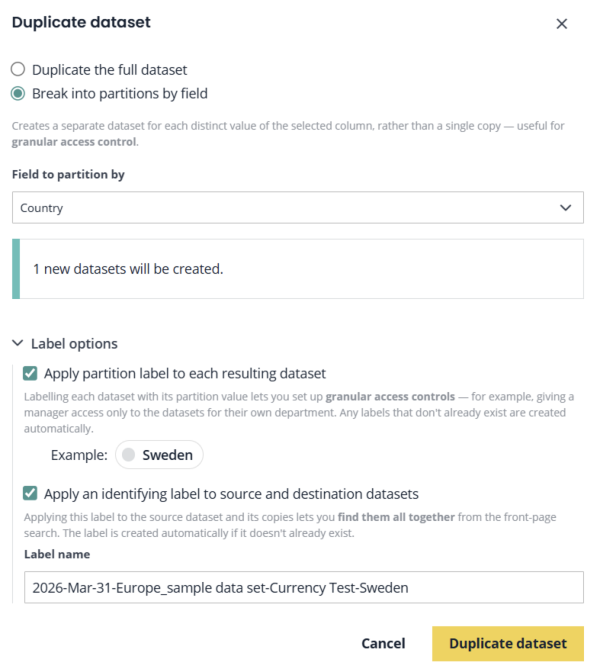
Task: Collapse Label options using its chevron icon
Action: [x=18, y=343]
